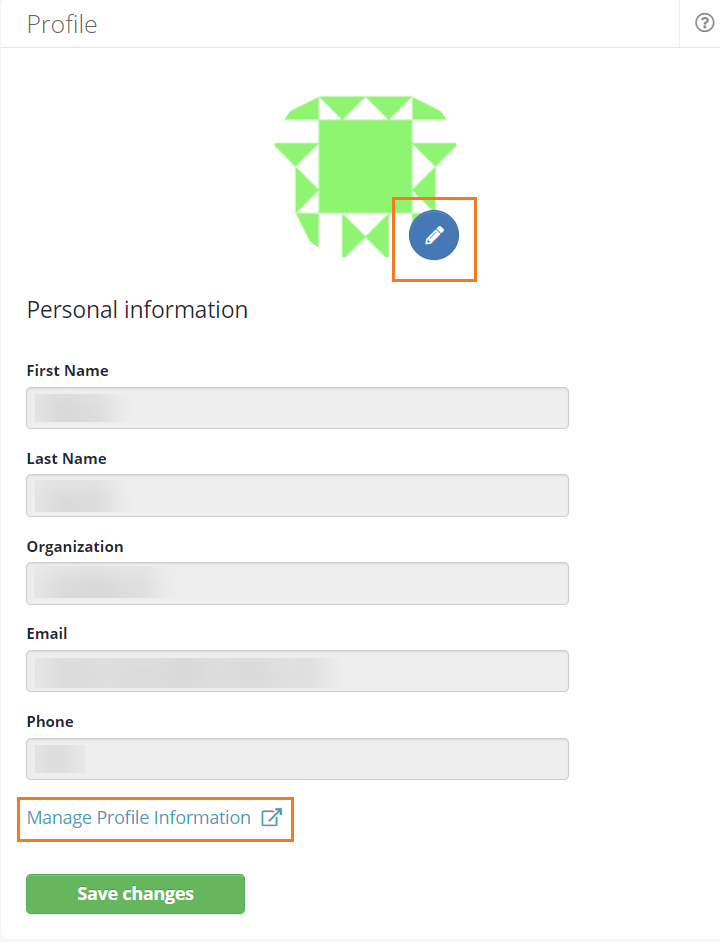This screenshot has height=942, width=720.
Task: Select the Last Name input box
Action: coord(297,495)
